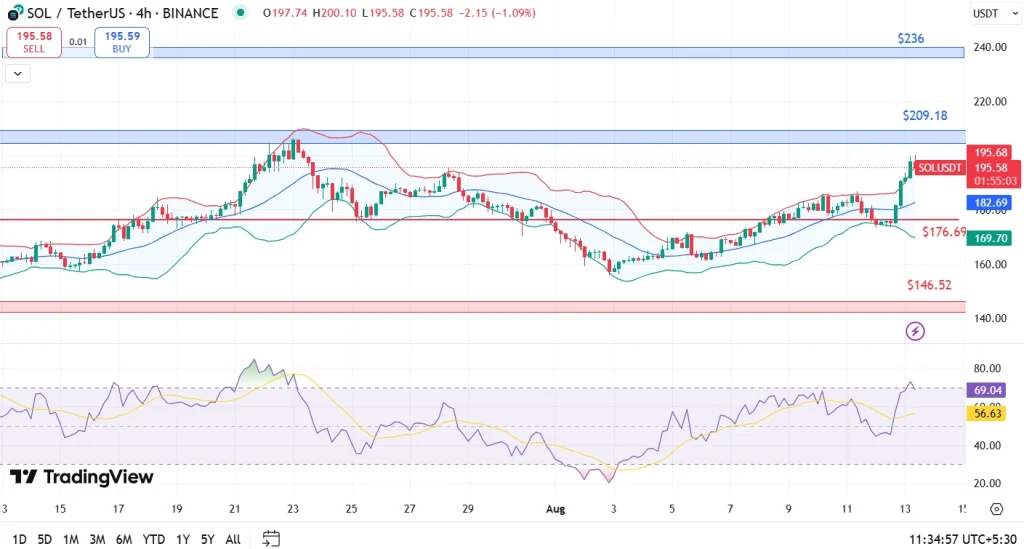Click the TradingView logo

[82, 477]
